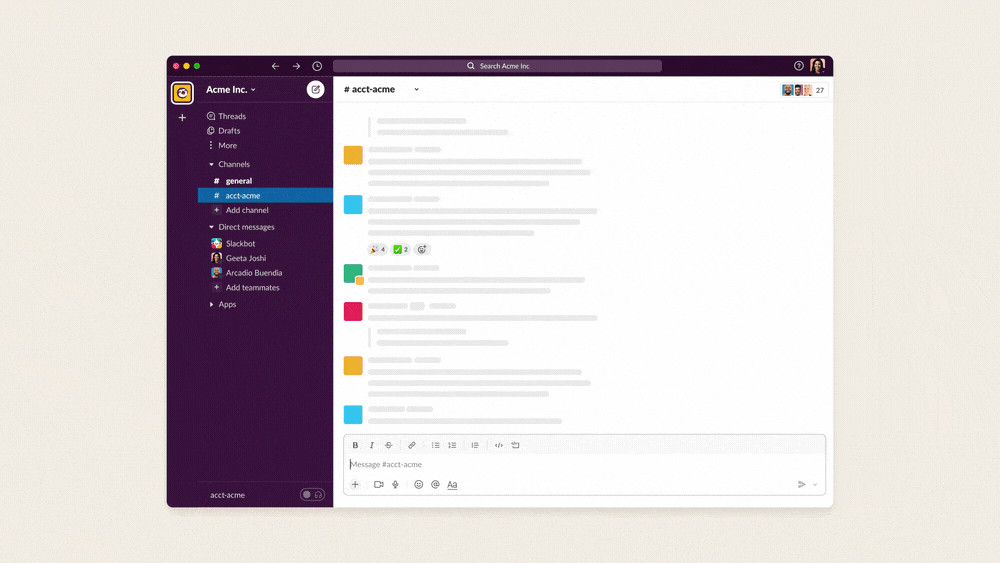The image size is (1000, 563).
Task: Open send options dropdown next to send
Action: pos(815,485)
